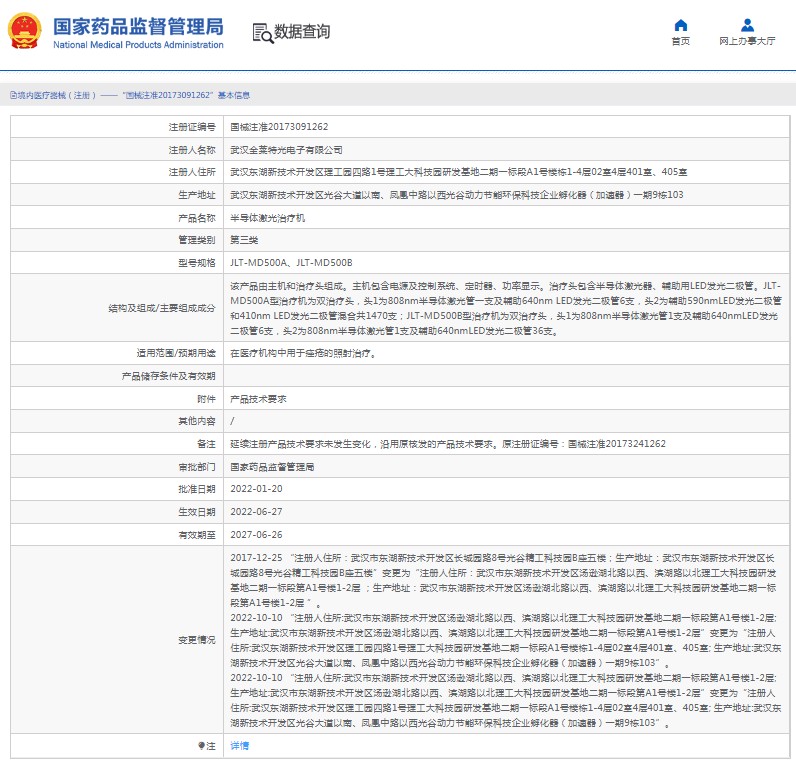Click the 备注 remark text
Viewport: 796px width, 764px height.
(x=448, y=444)
